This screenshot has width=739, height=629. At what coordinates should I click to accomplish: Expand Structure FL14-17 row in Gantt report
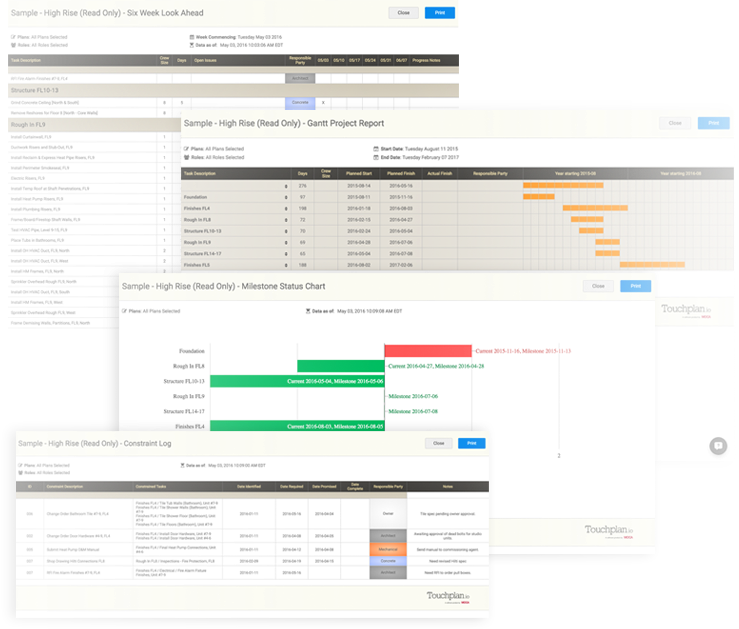[286, 254]
